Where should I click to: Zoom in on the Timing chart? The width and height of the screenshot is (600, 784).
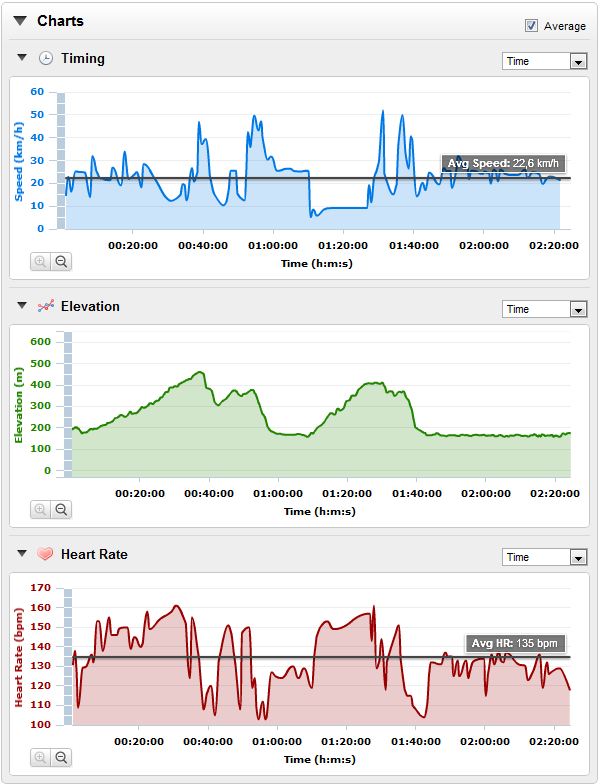(x=41, y=261)
